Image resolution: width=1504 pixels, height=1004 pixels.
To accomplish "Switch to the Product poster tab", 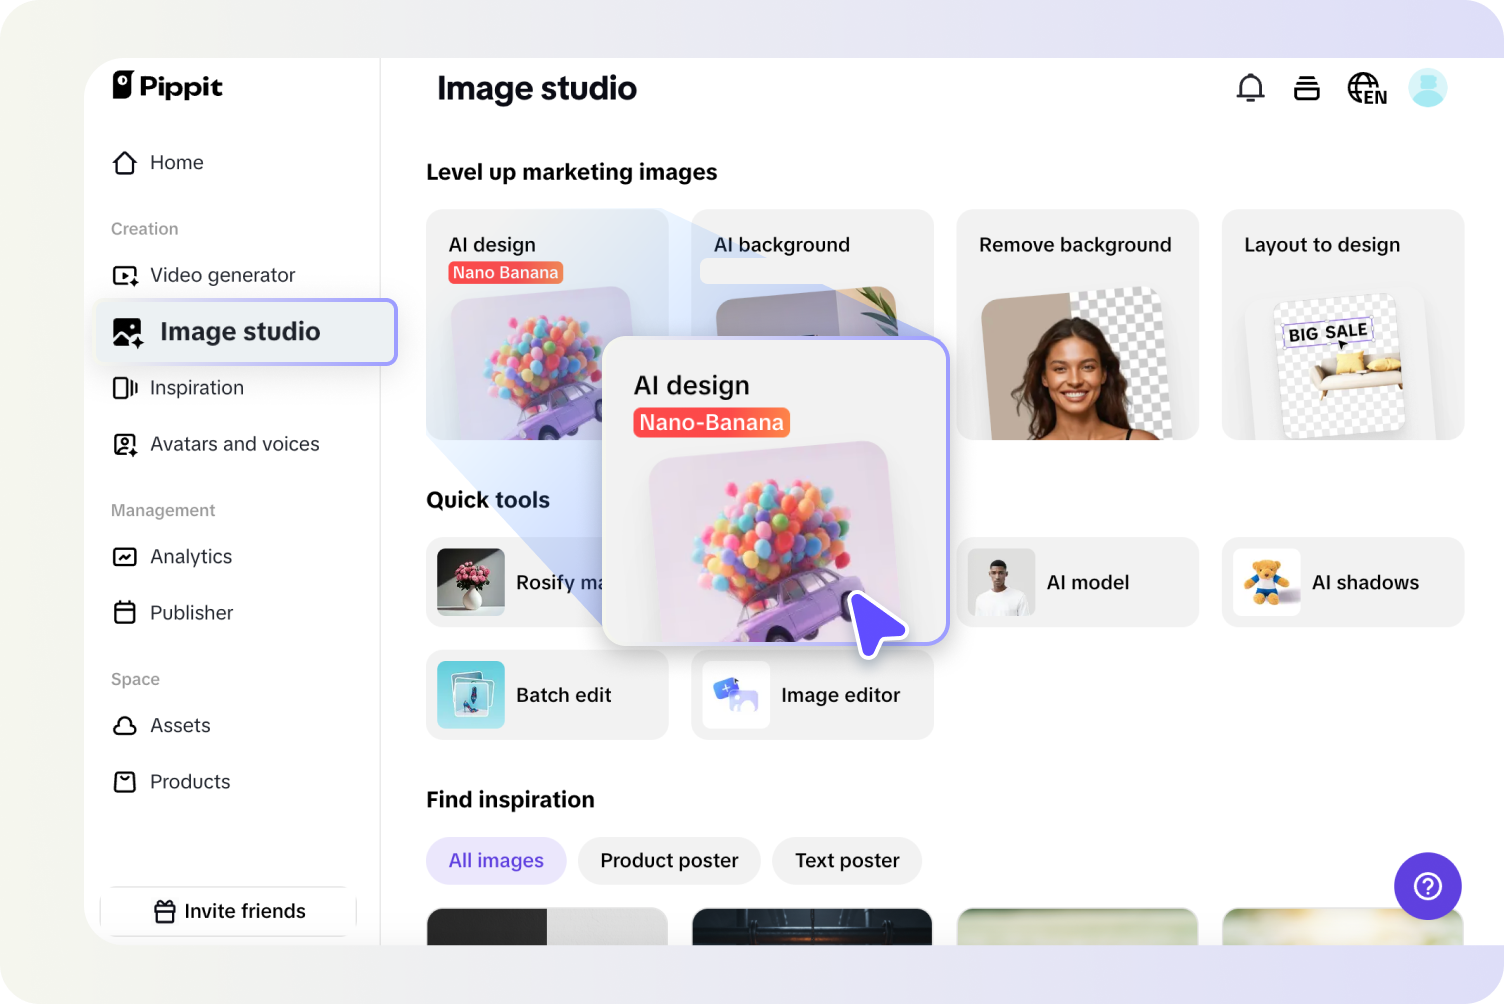I will 668,860.
